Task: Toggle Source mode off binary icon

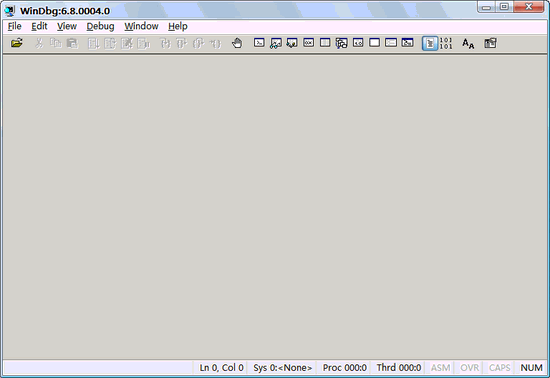Action: [x=446, y=43]
